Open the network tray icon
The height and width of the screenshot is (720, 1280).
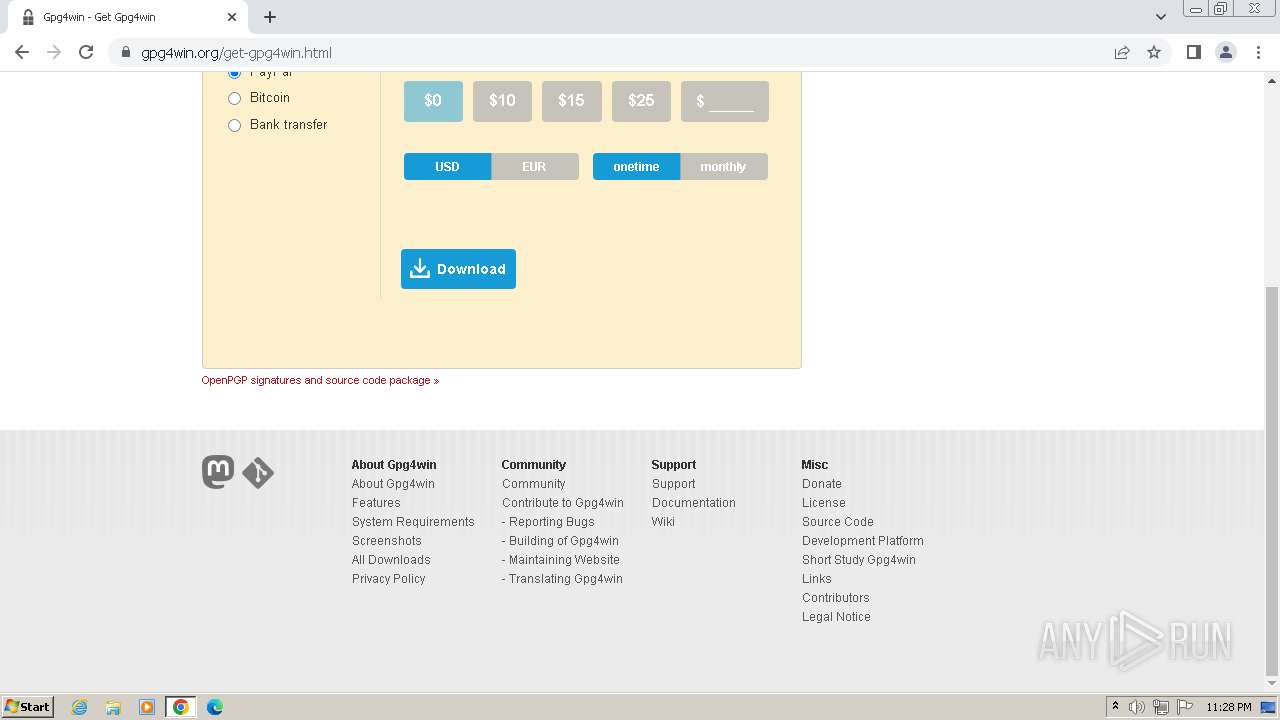1161,707
